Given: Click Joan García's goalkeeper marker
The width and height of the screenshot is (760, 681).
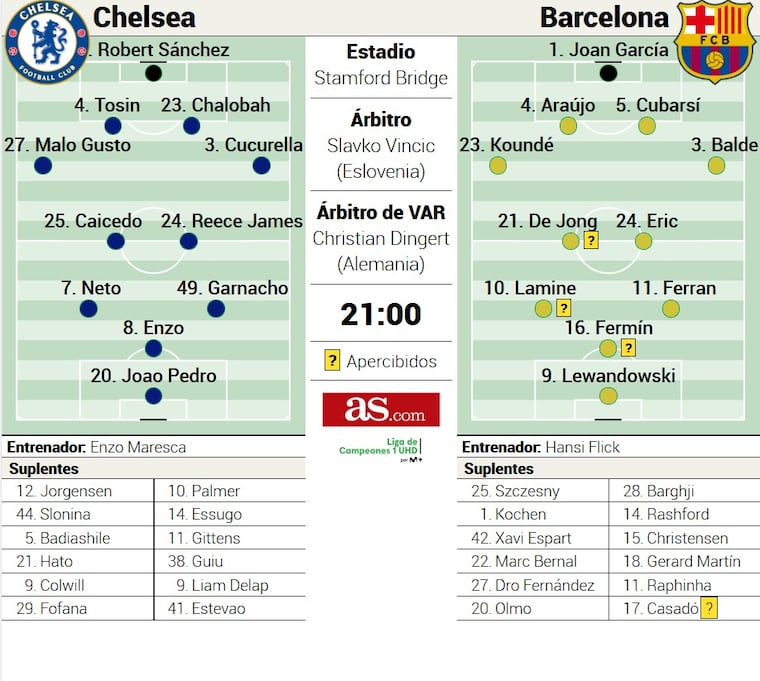Looking at the screenshot, I should click(x=607, y=72).
